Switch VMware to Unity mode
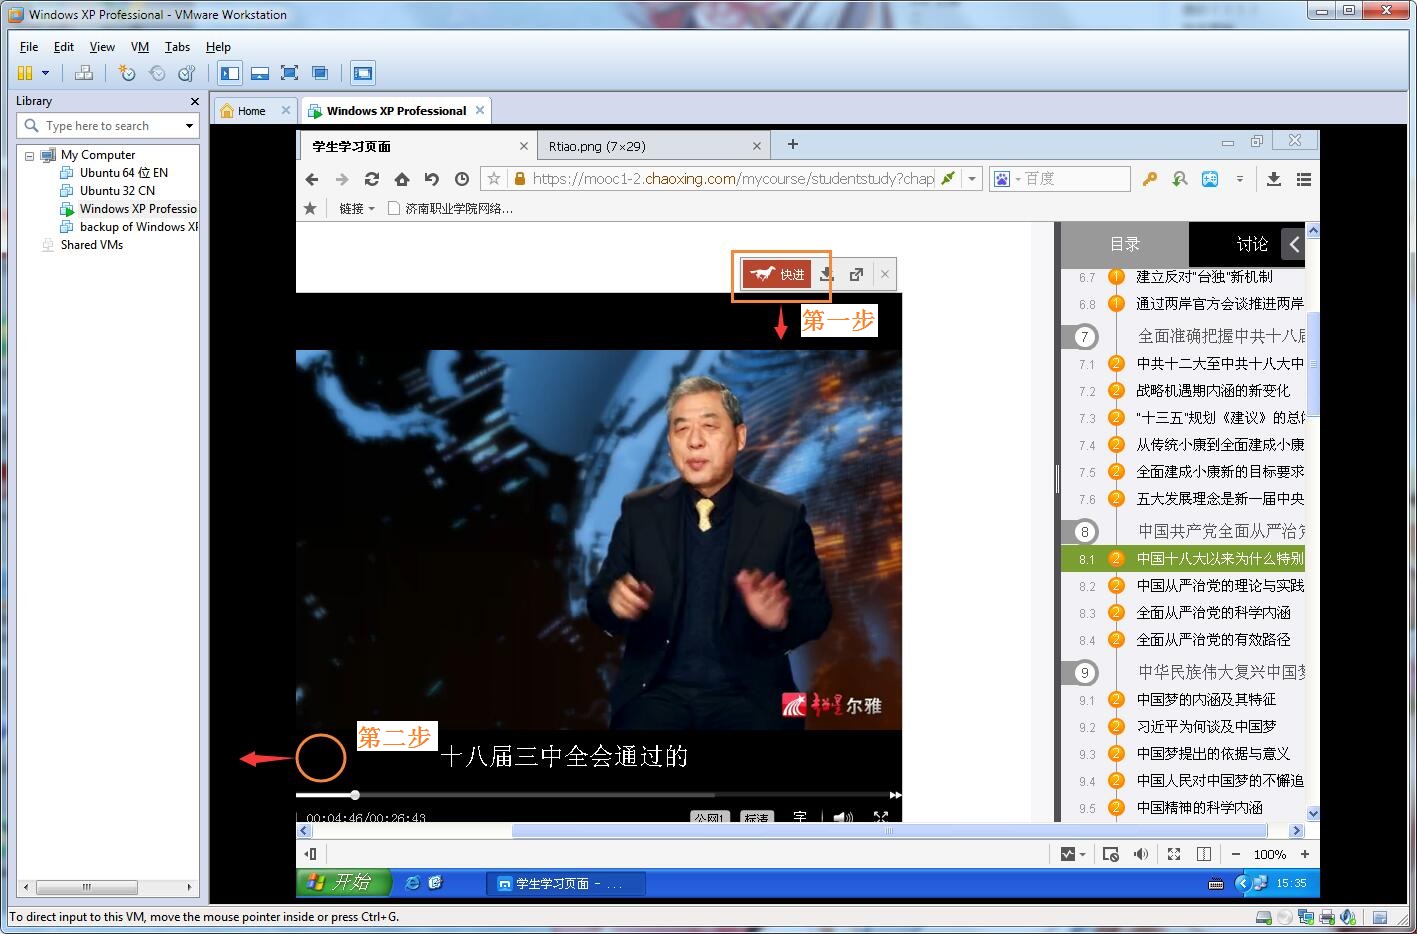 320,73
